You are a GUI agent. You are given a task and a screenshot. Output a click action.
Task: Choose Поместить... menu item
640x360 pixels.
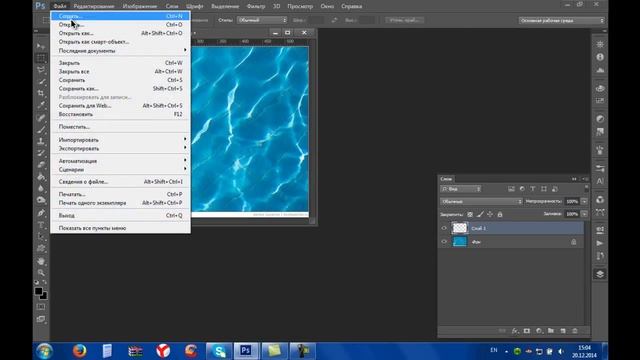coord(120,127)
